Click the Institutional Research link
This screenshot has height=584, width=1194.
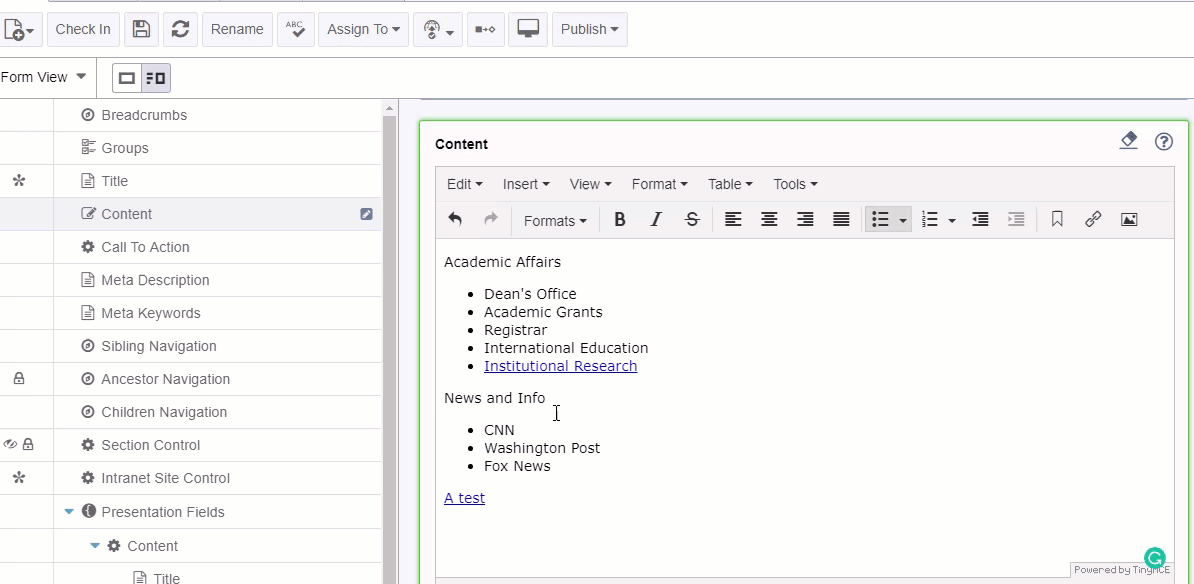click(560, 366)
